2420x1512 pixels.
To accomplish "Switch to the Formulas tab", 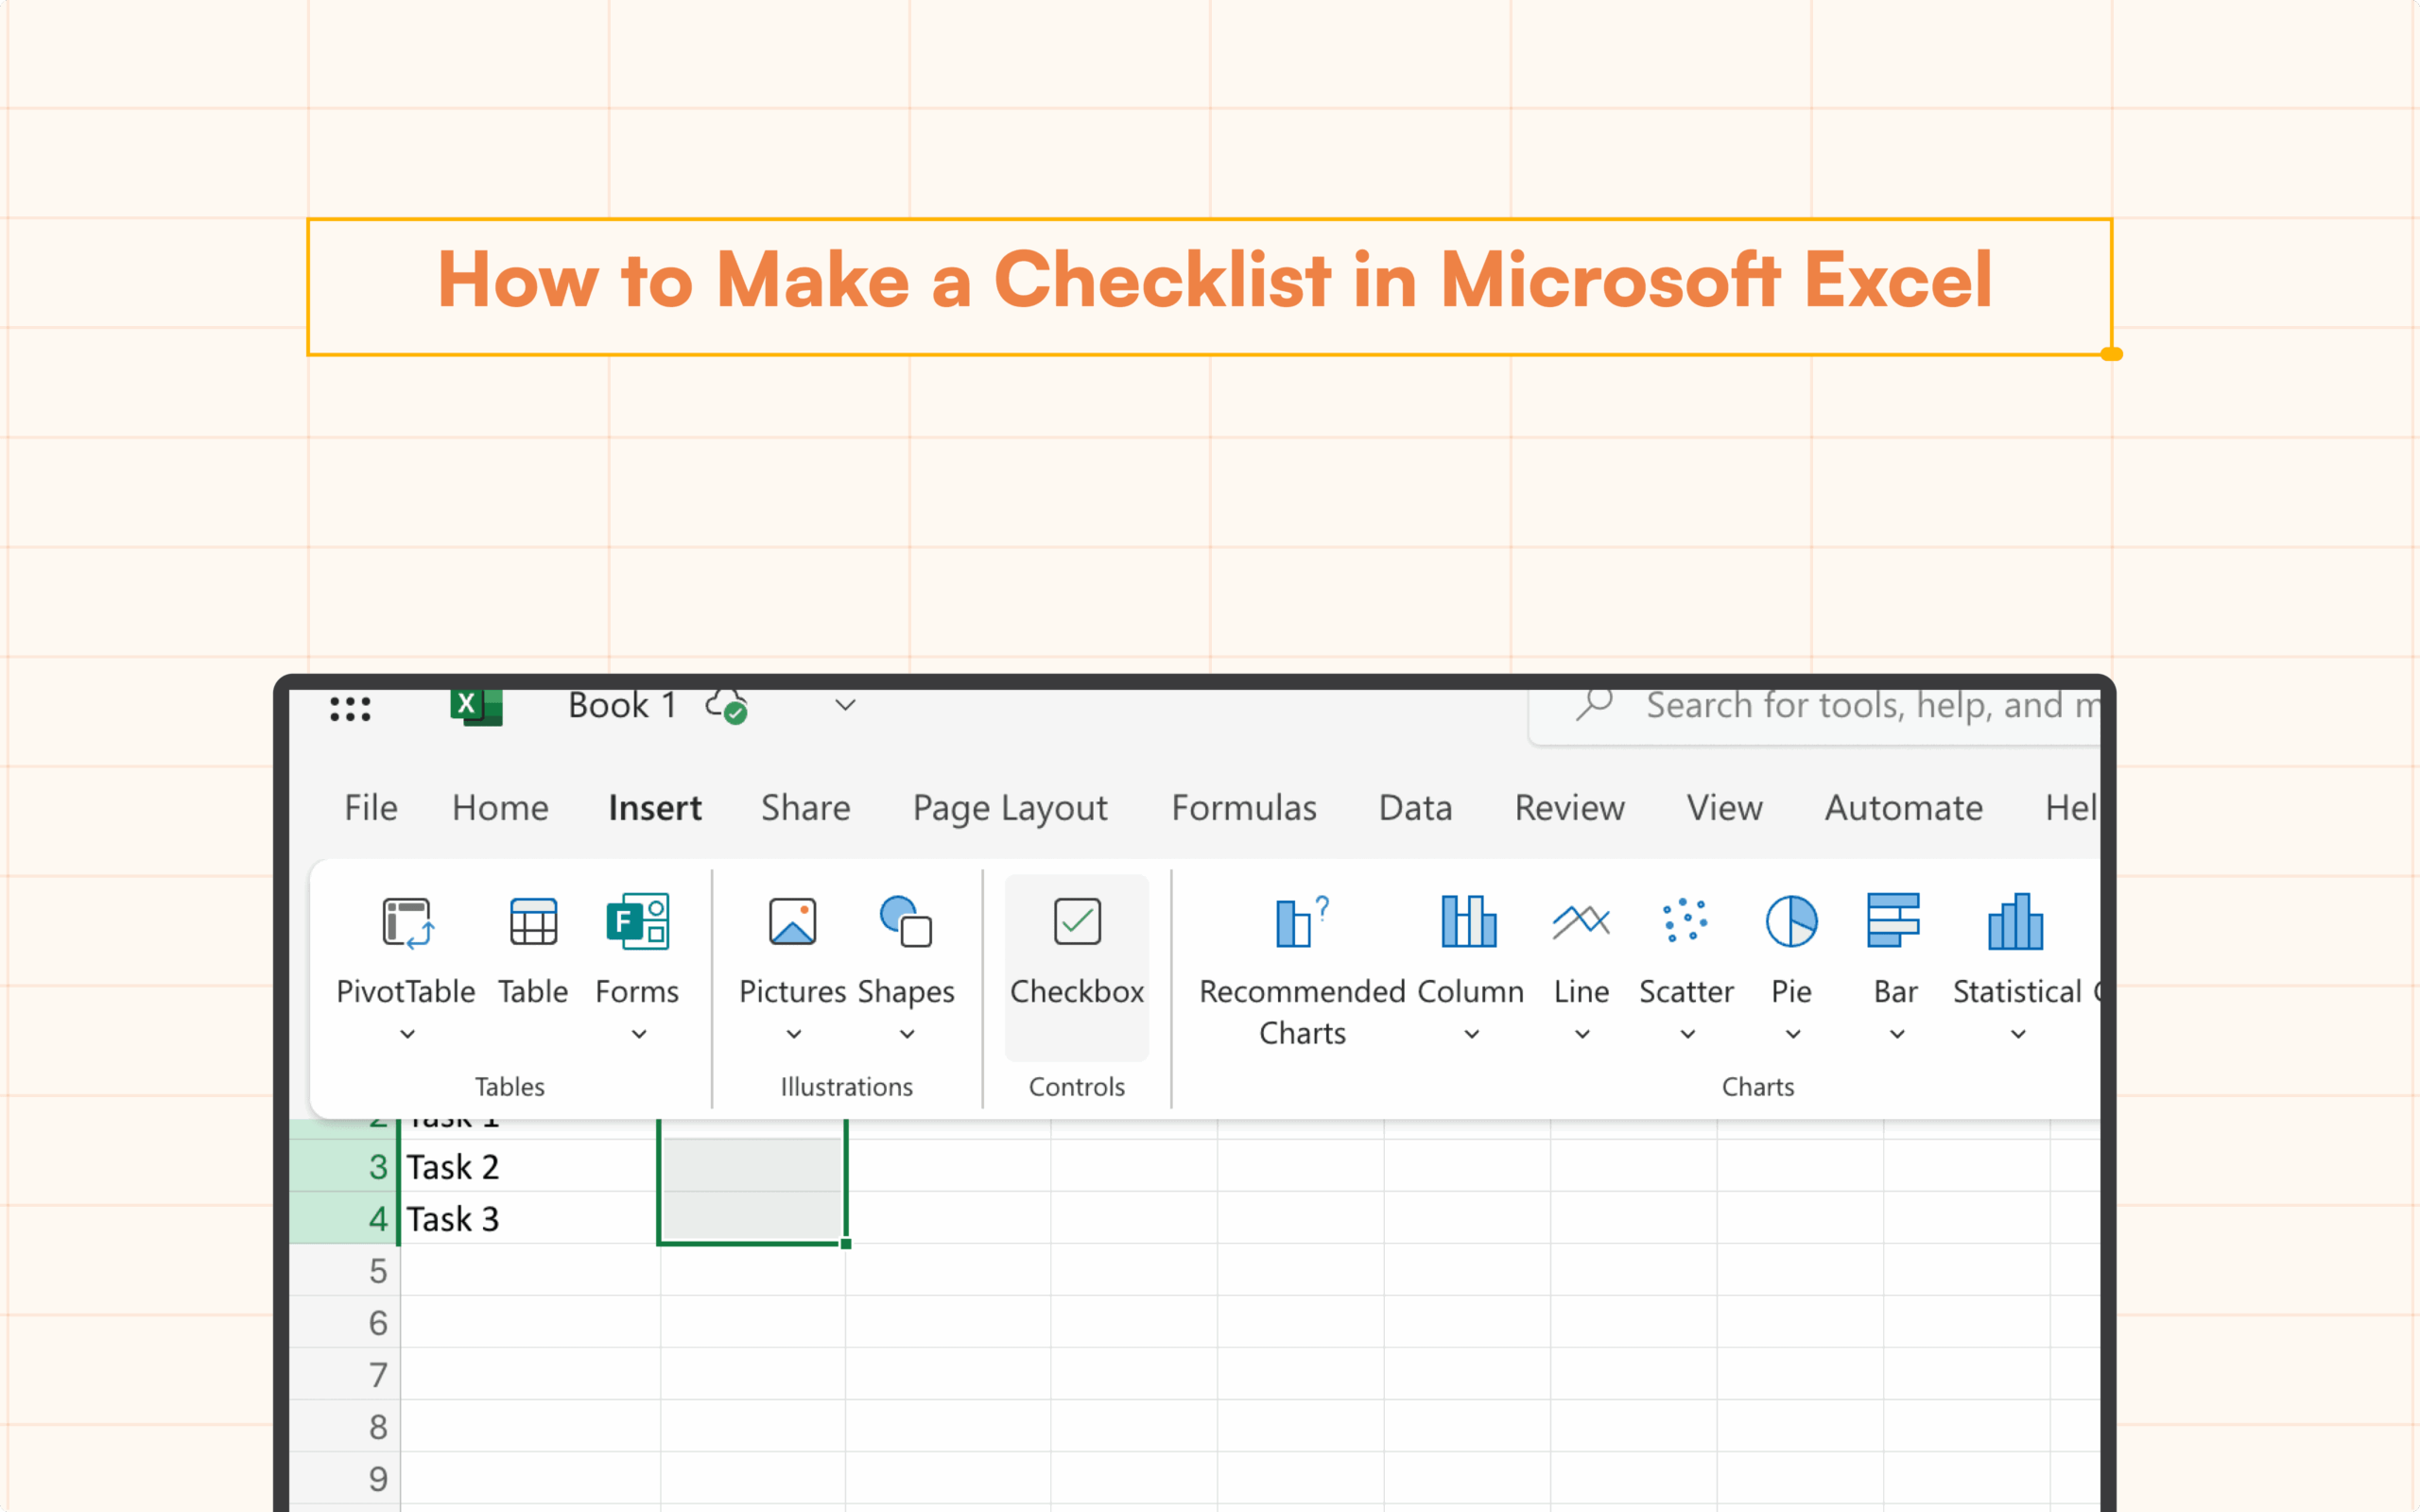I will pyautogui.click(x=1244, y=808).
